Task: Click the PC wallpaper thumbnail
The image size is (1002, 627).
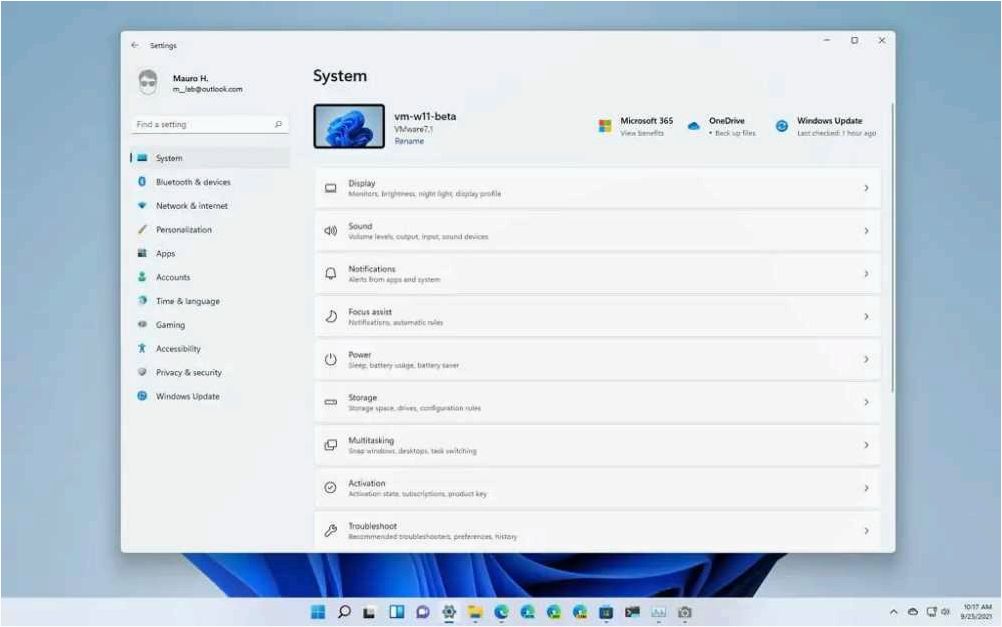Action: coord(349,126)
